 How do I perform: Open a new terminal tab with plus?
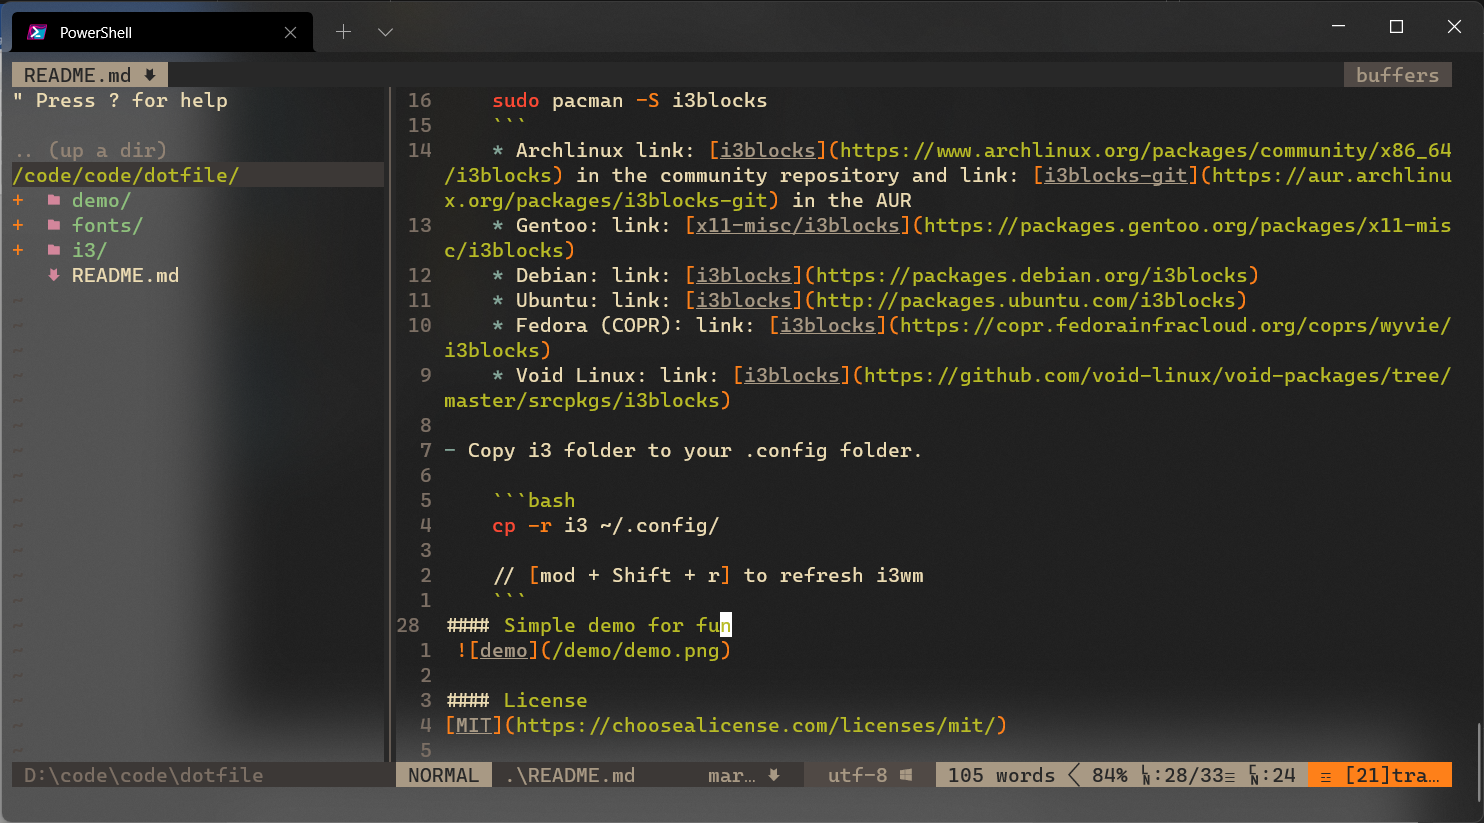click(x=343, y=32)
